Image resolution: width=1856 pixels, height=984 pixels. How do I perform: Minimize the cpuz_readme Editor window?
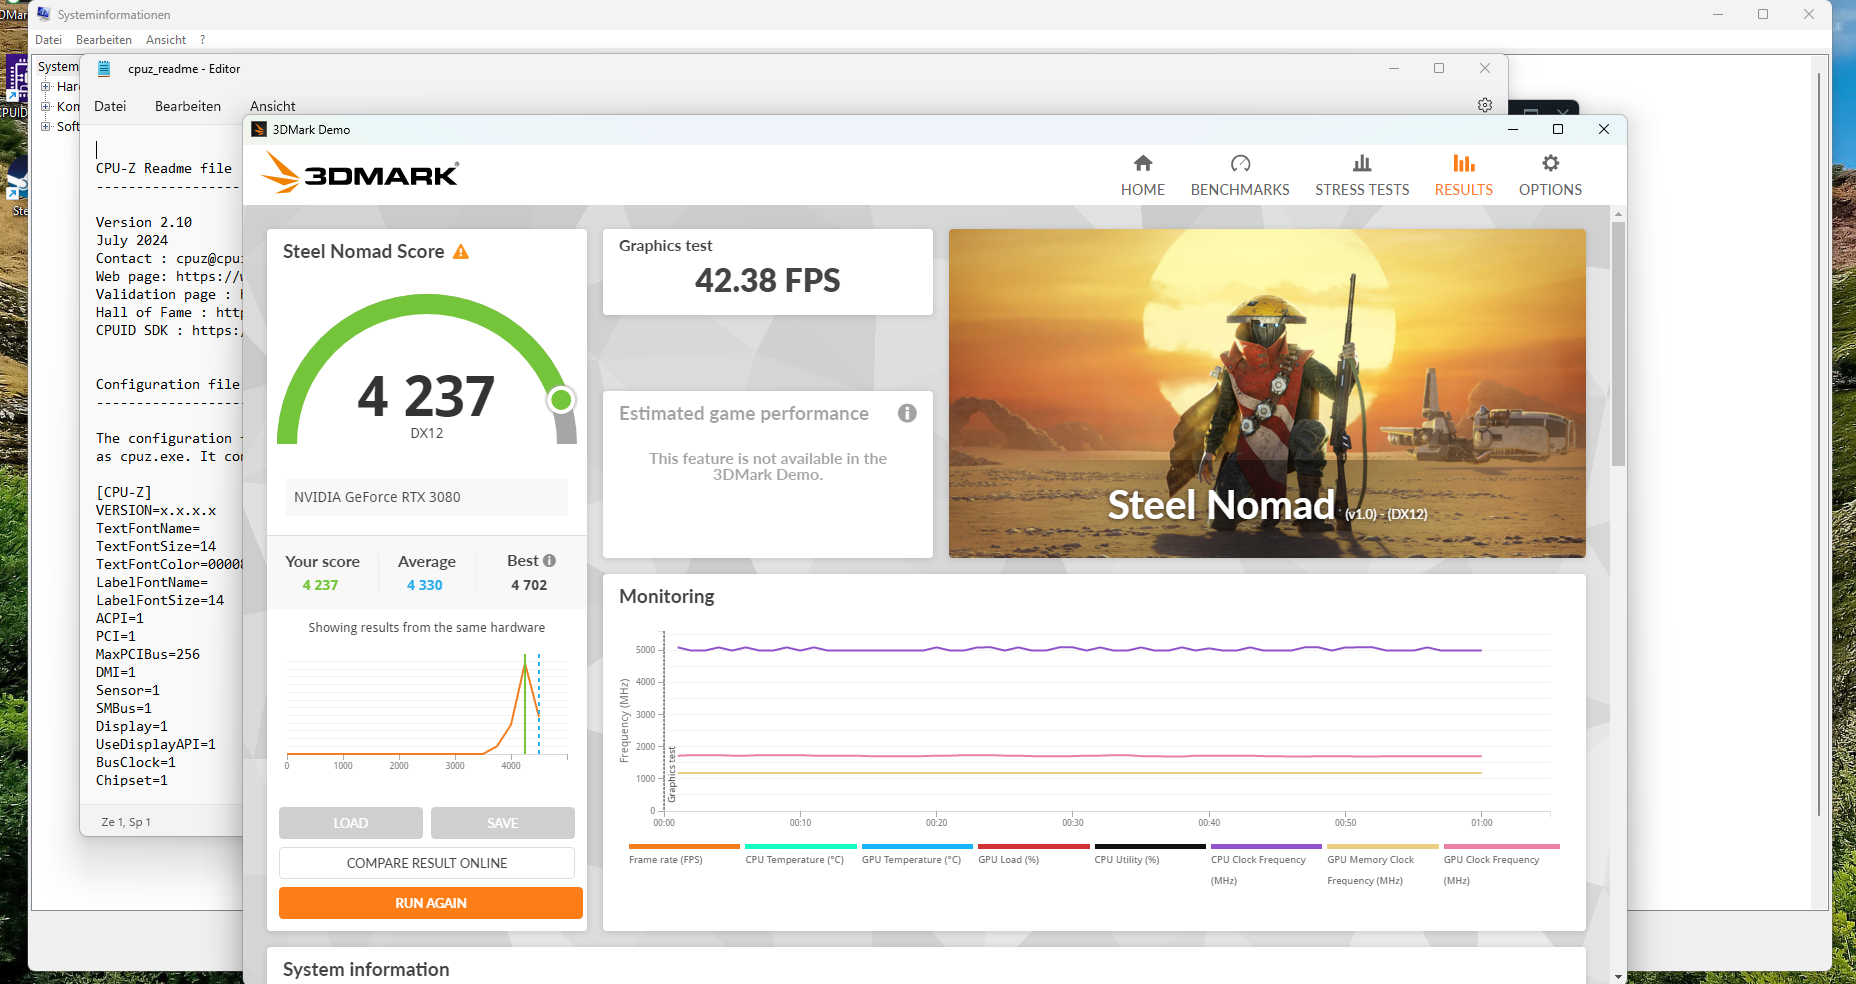click(x=1393, y=68)
